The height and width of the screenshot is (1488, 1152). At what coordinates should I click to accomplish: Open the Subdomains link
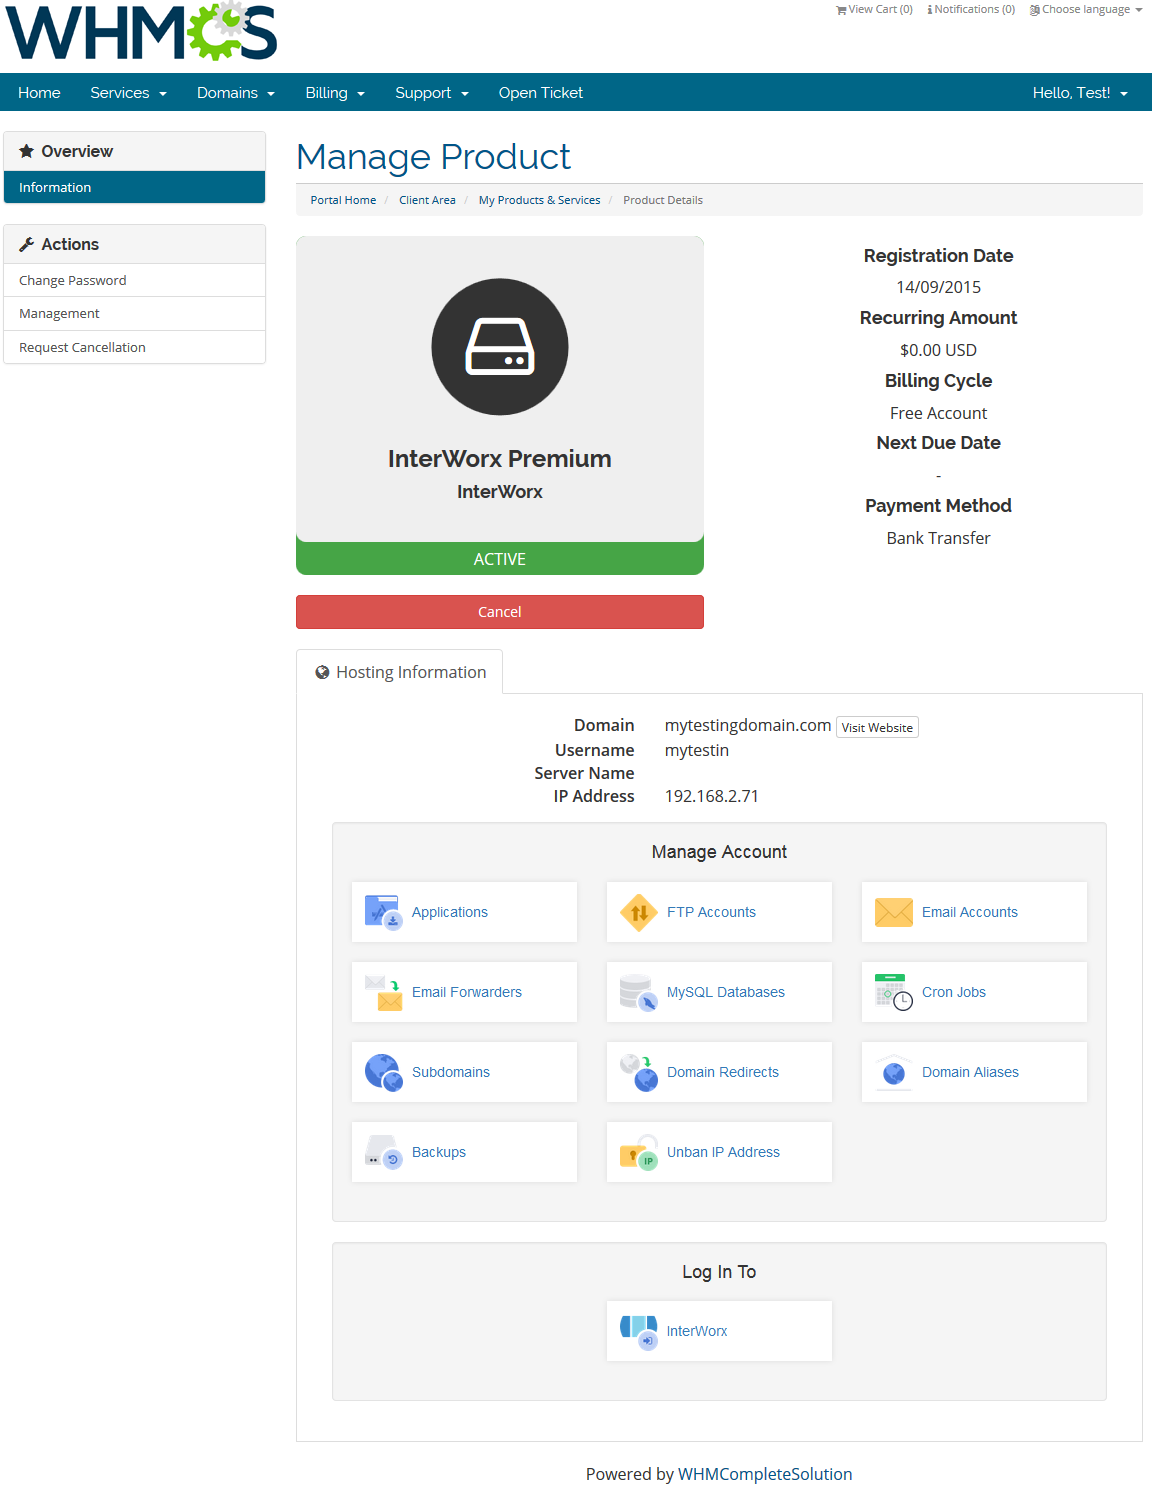pyautogui.click(x=451, y=1072)
